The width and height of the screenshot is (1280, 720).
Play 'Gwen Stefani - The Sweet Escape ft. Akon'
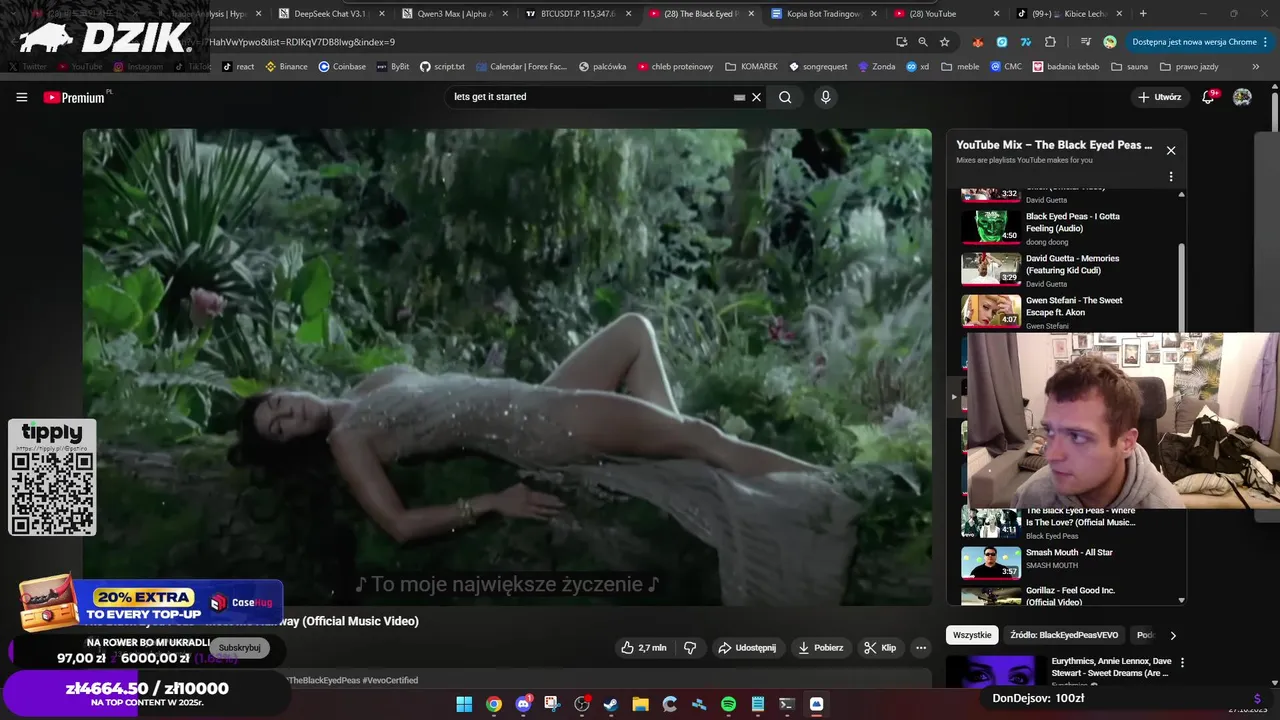[x=1064, y=311]
